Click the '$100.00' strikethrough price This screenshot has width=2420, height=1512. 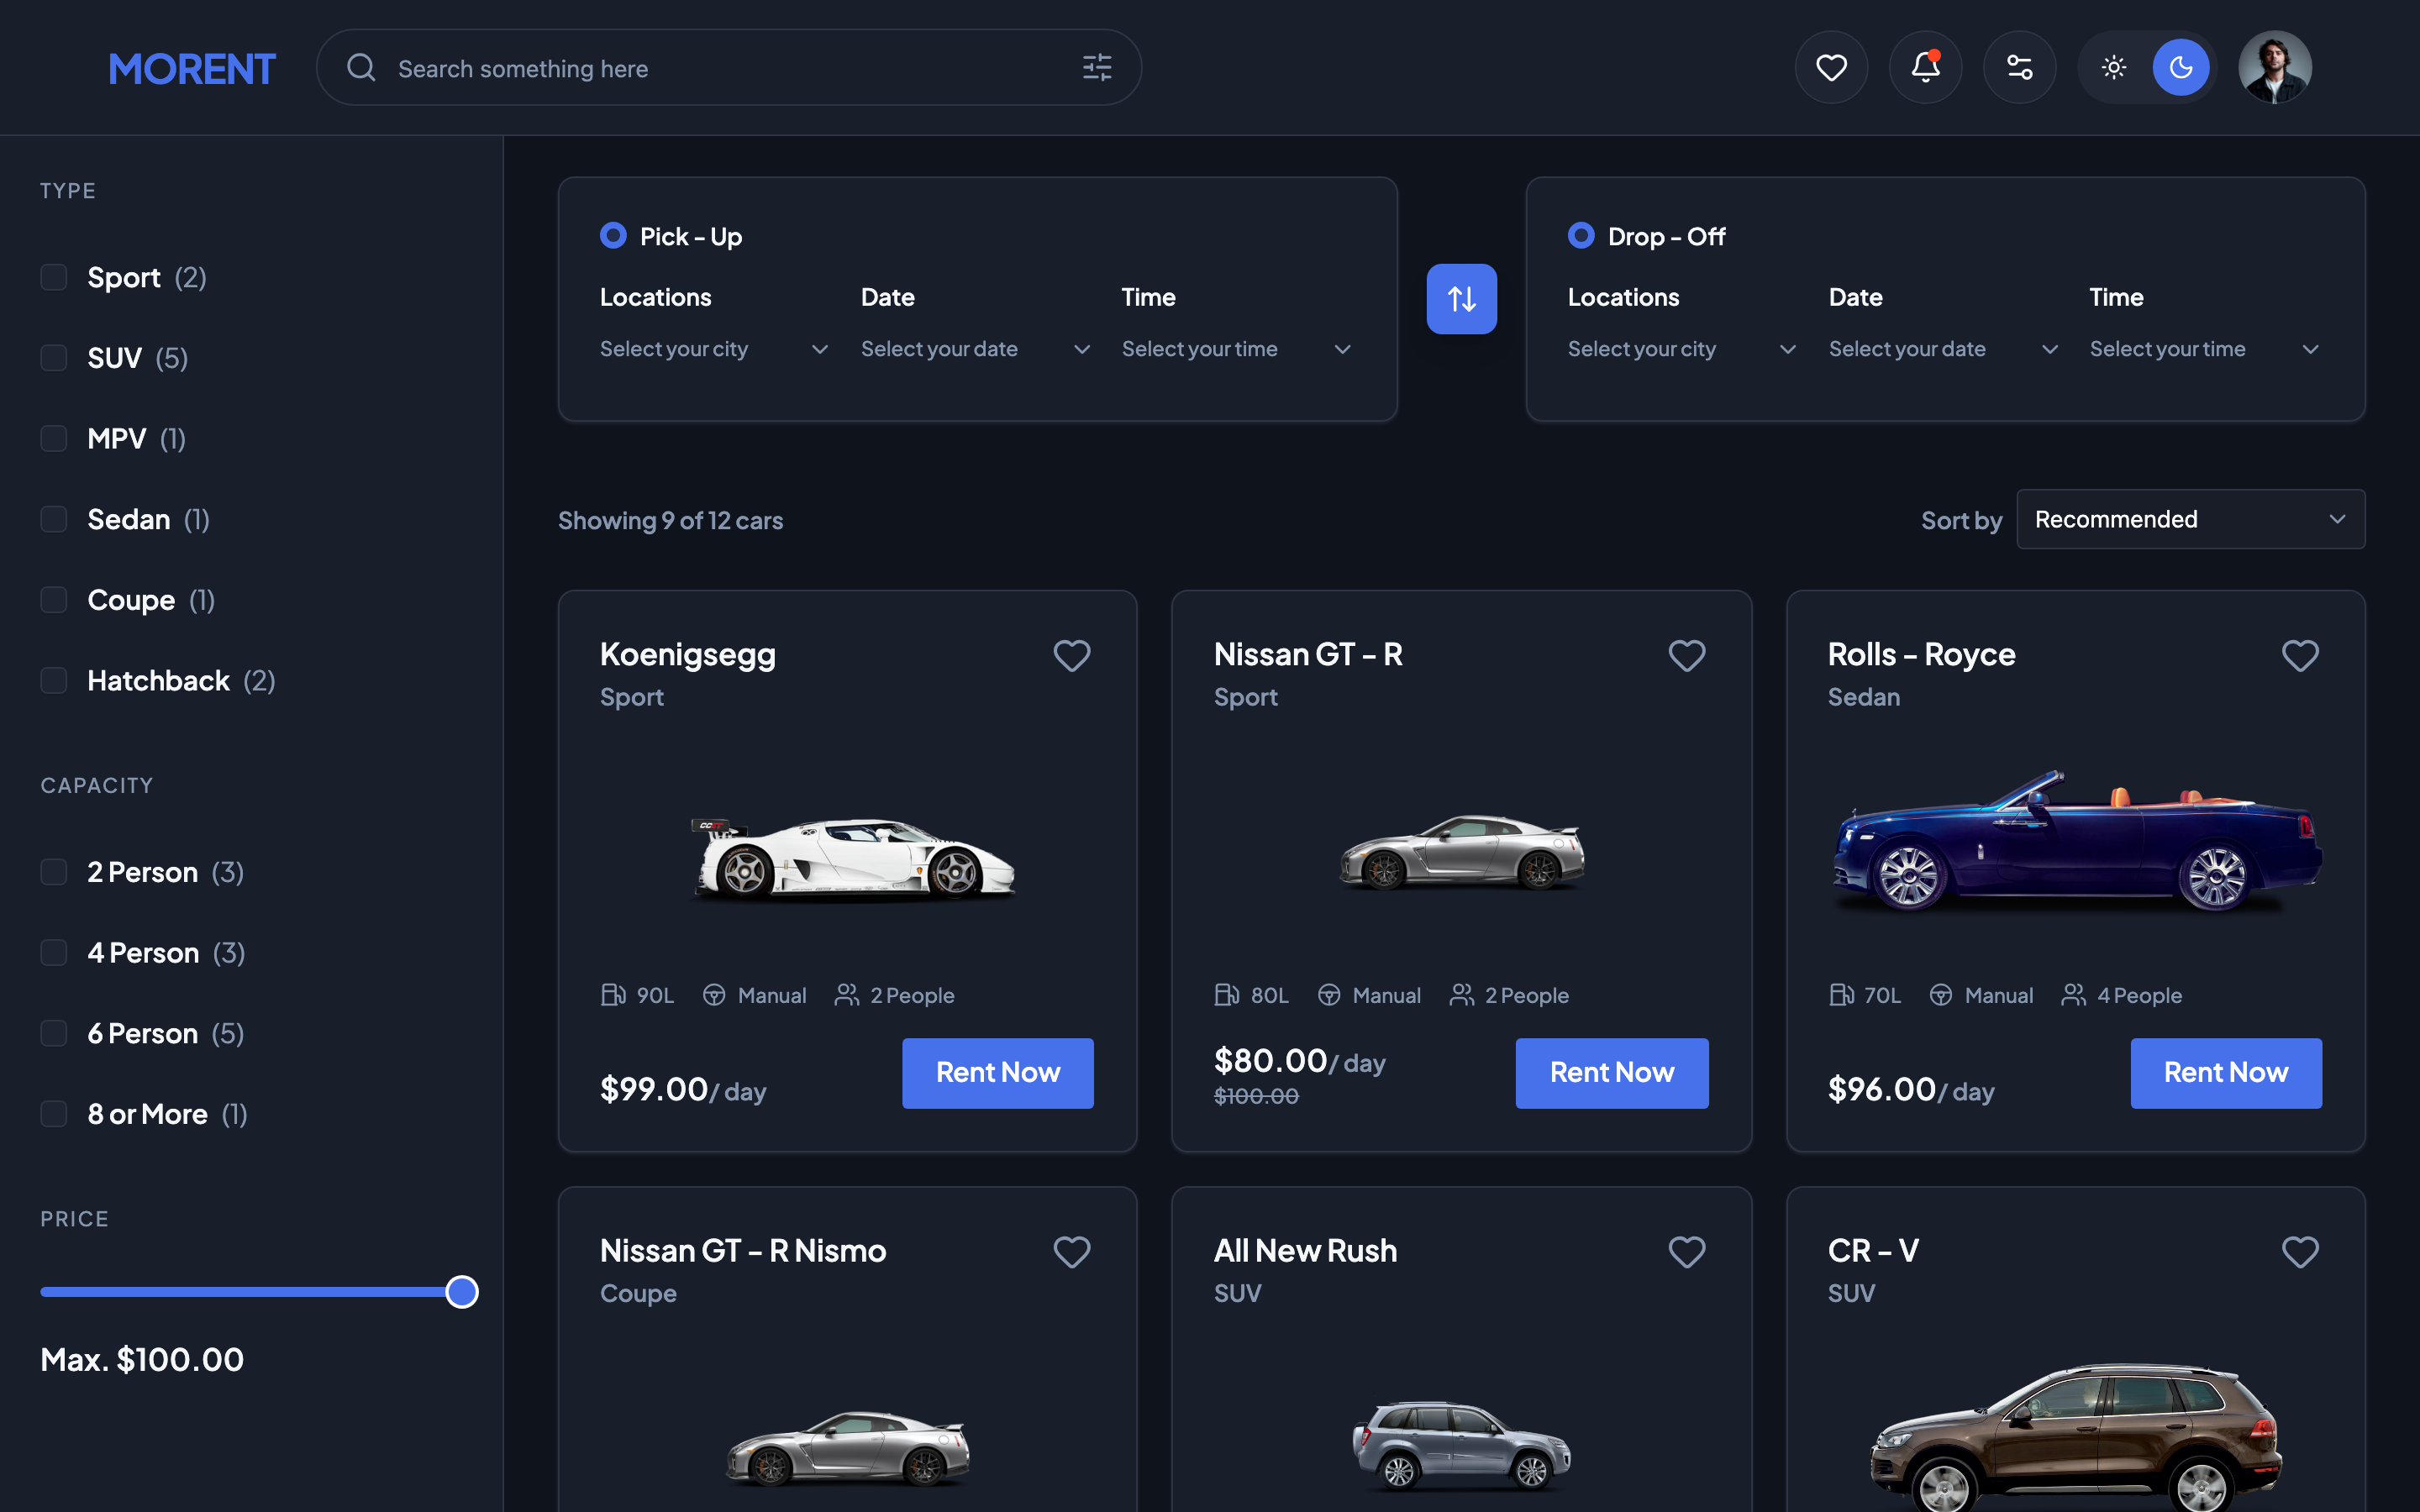[1256, 1096]
